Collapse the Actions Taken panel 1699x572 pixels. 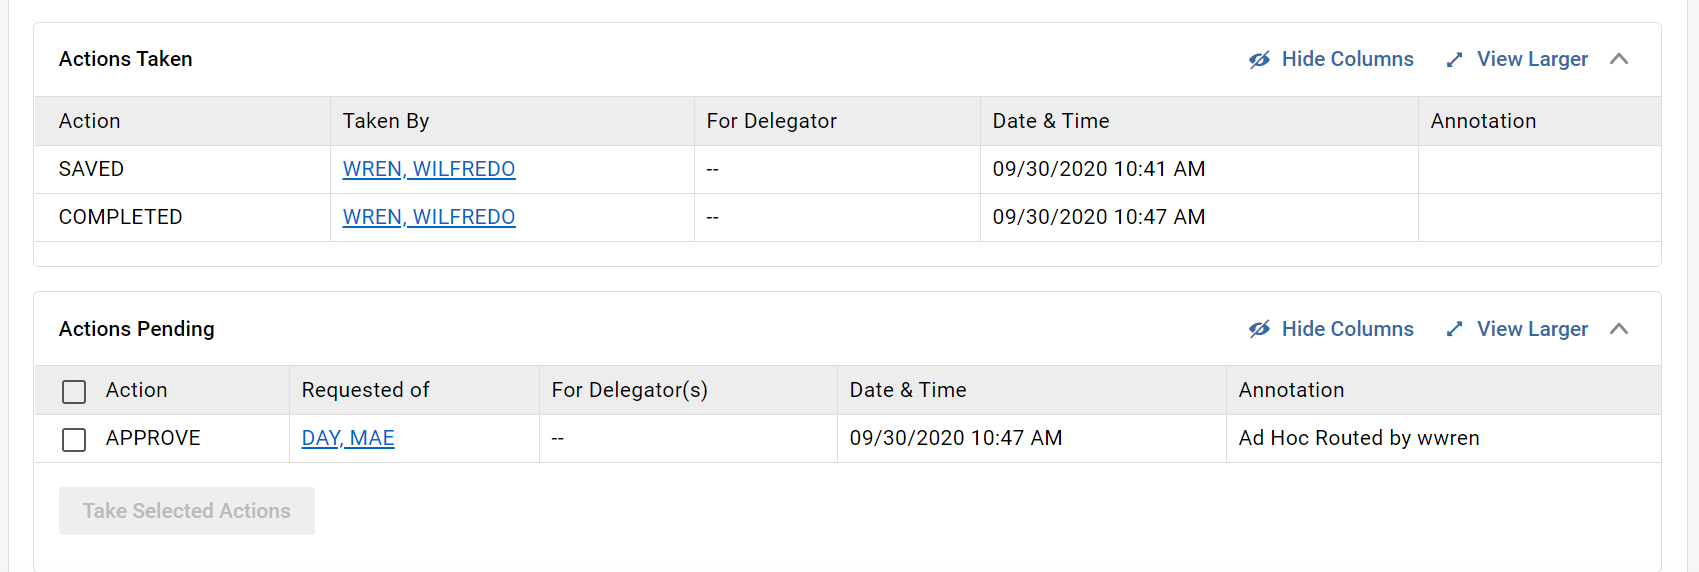click(1619, 59)
